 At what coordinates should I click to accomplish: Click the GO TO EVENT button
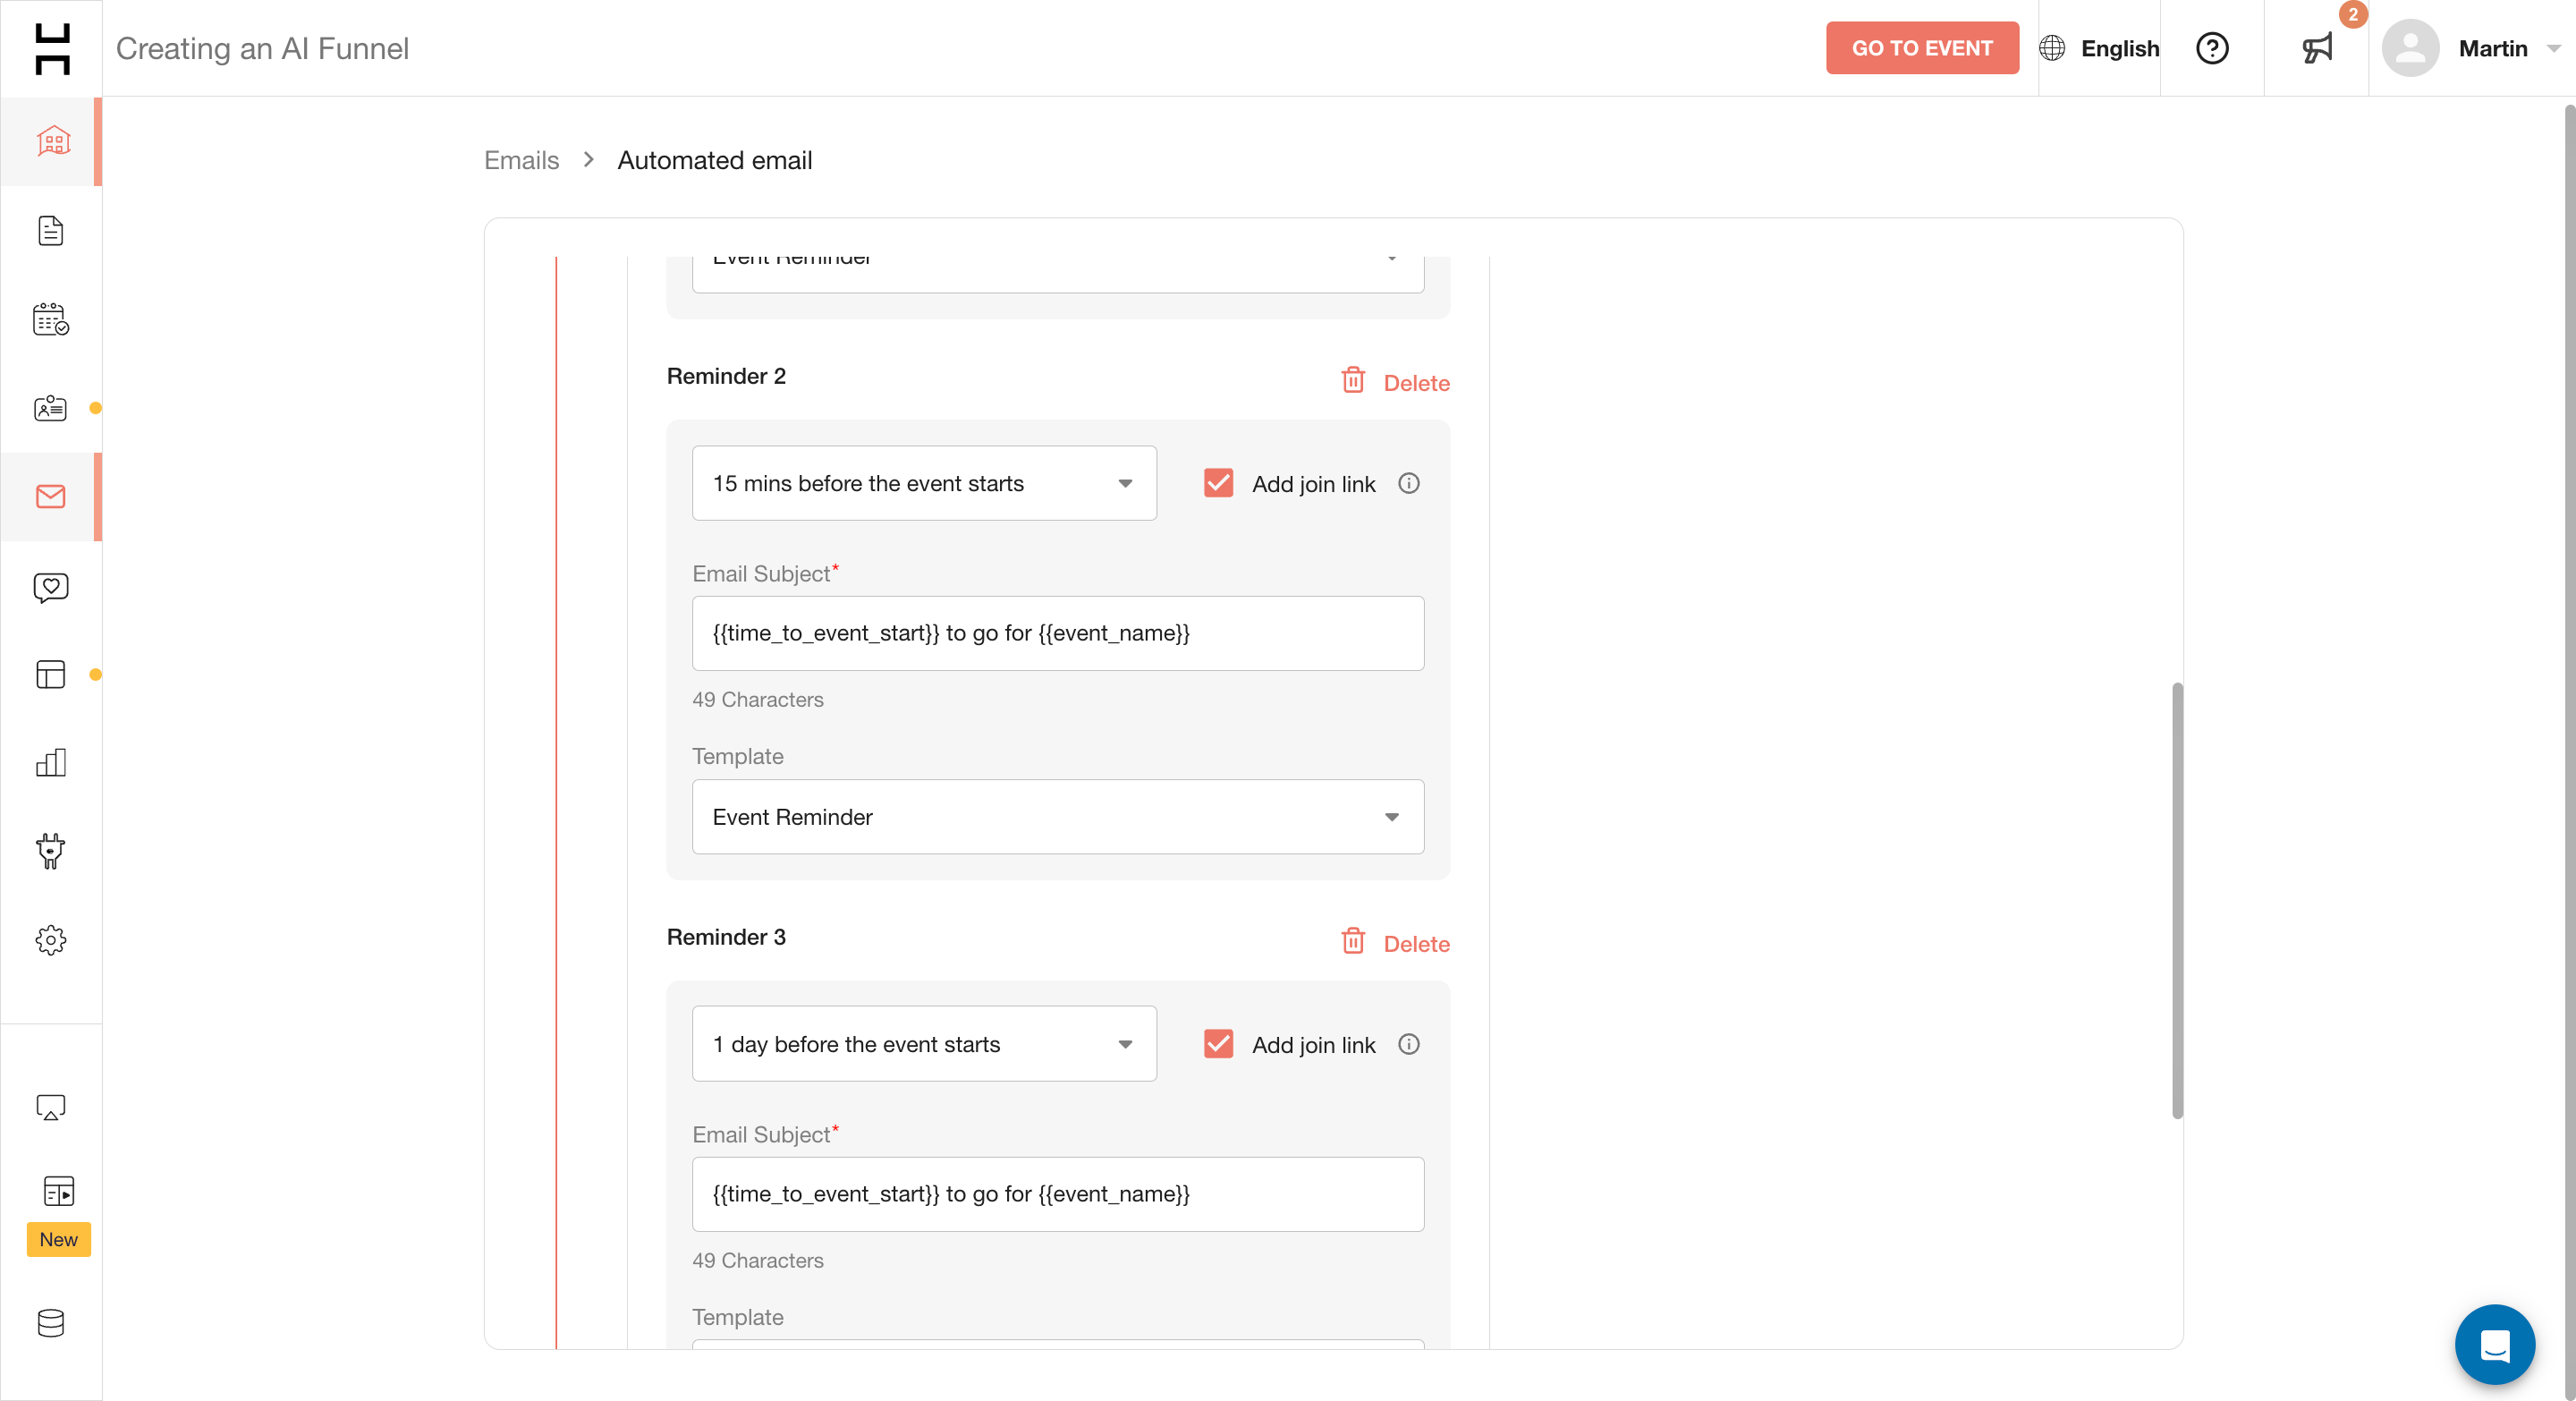click(x=1922, y=48)
